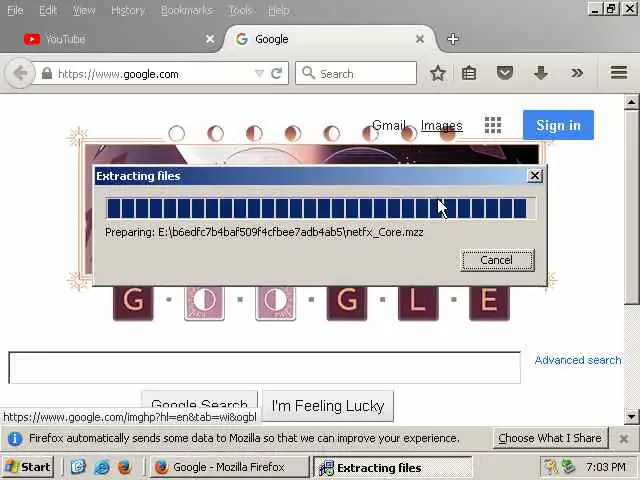Image resolution: width=640 pixels, height=480 pixels.
Task: Open the File menu
Action: [x=16, y=10]
